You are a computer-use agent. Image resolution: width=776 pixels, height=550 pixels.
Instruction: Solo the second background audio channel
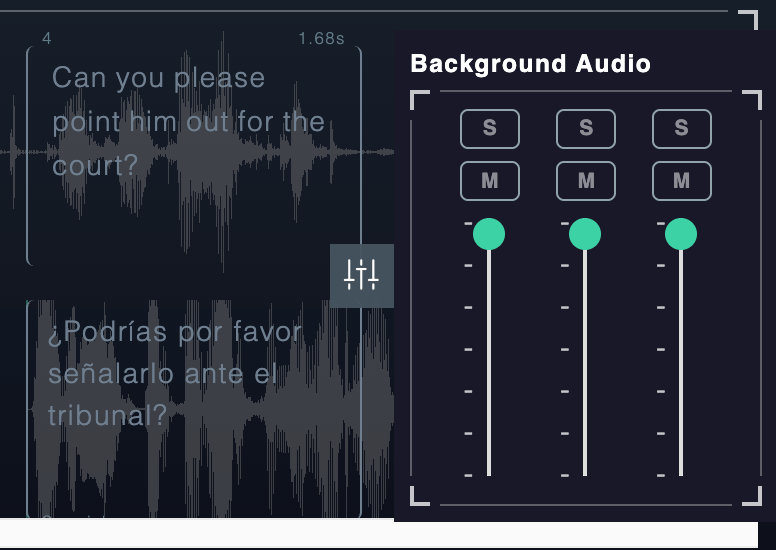tap(586, 129)
